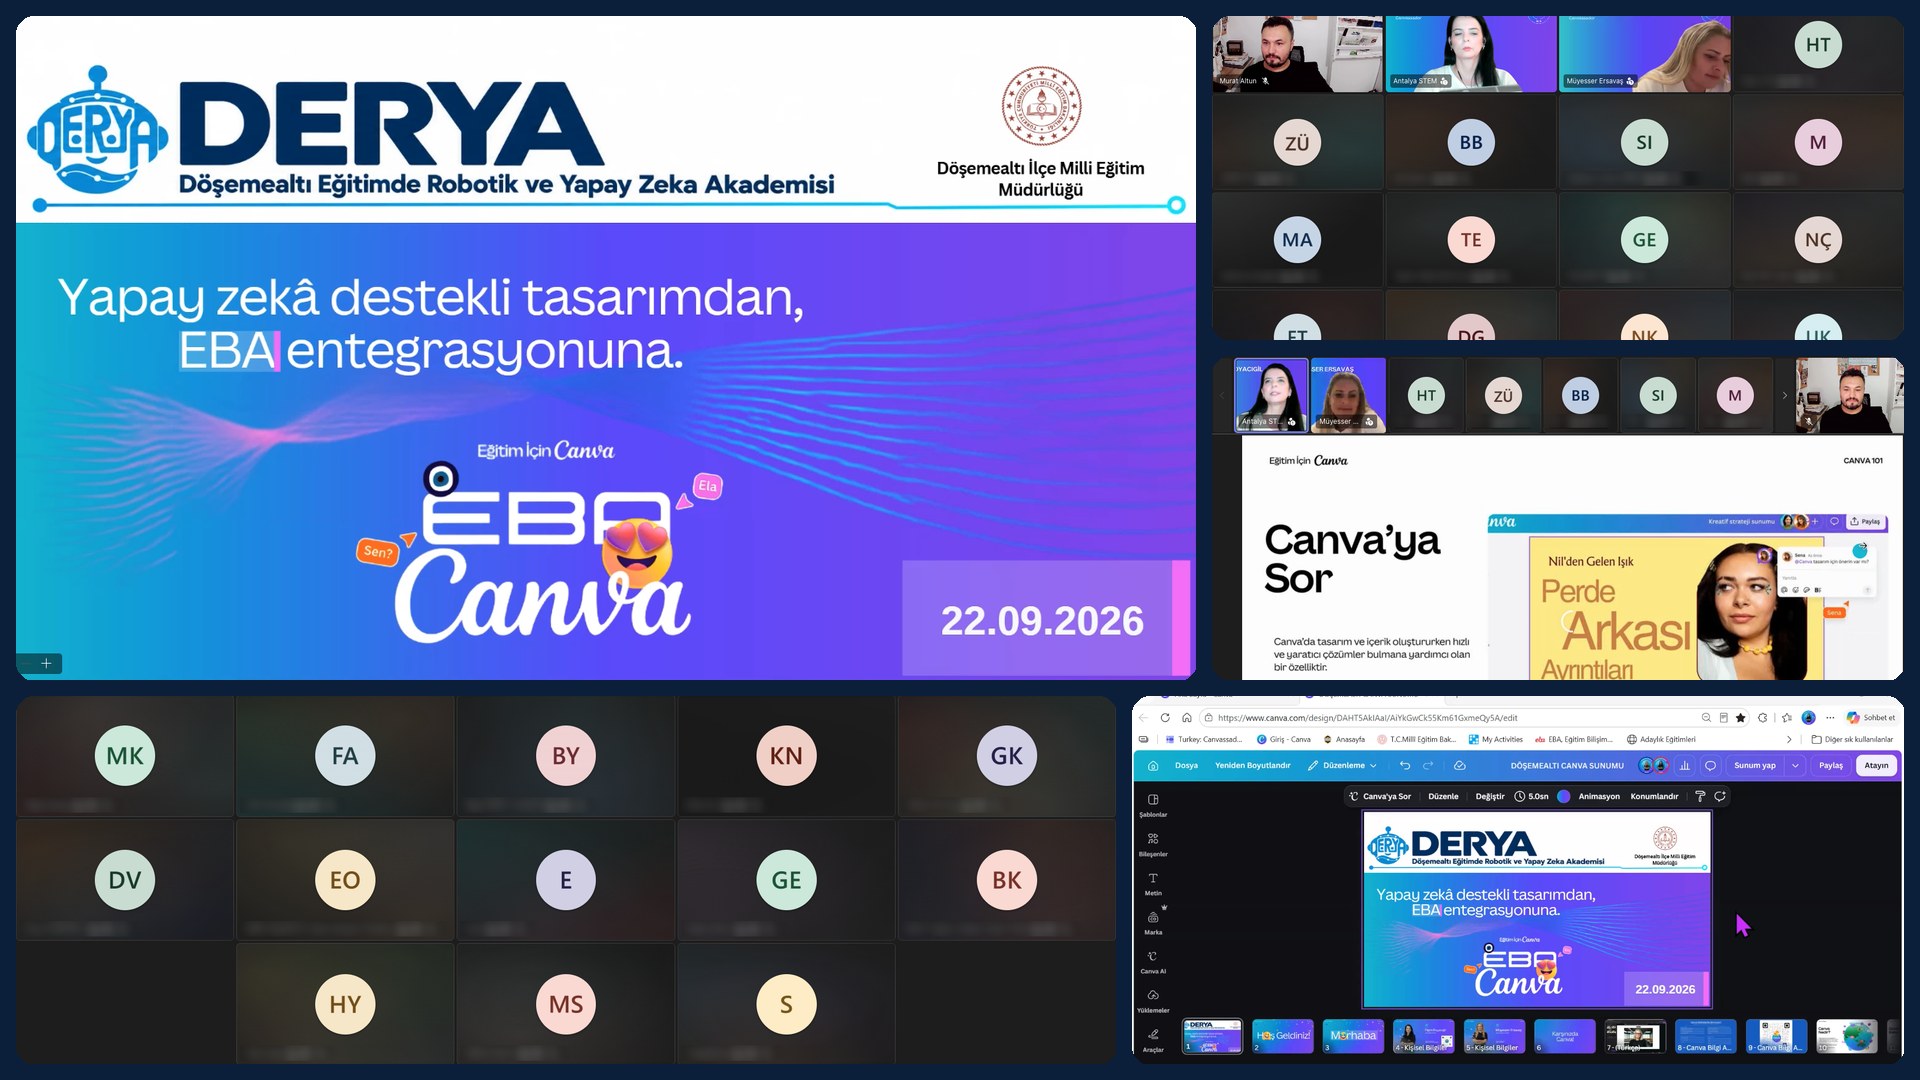Select NÇ participant tile in top-right grid
The width and height of the screenshot is (1920, 1080).
coord(1818,240)
